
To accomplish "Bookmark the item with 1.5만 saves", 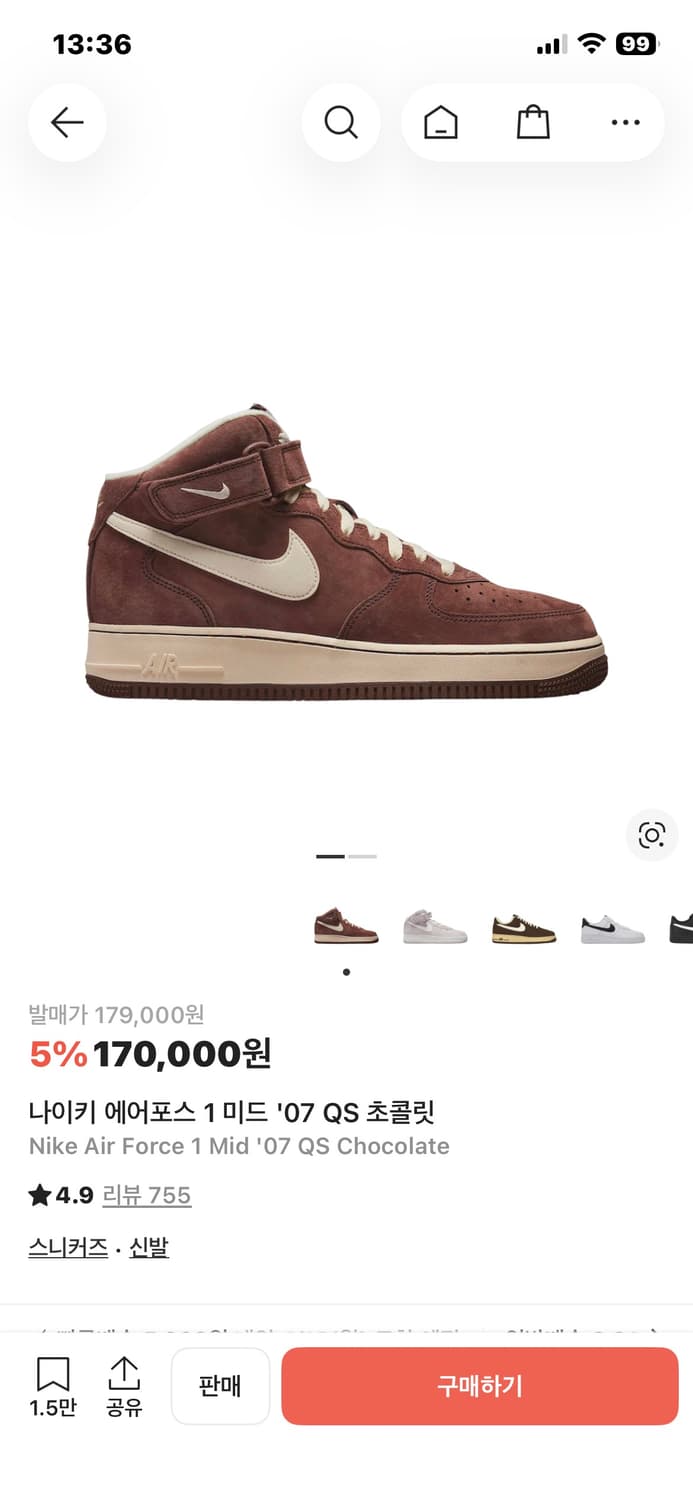I will pos(53,1386).
